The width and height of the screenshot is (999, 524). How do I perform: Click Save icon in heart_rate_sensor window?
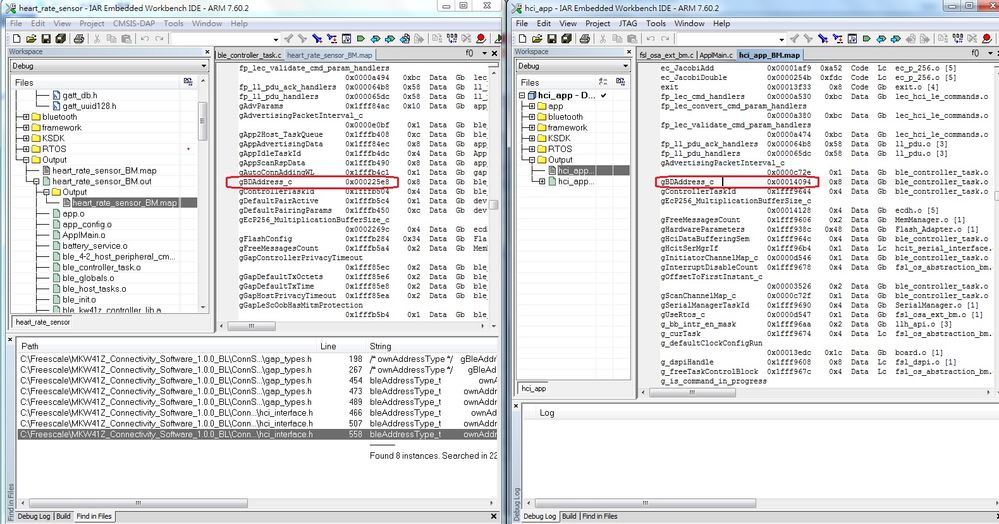coord(46,39)
